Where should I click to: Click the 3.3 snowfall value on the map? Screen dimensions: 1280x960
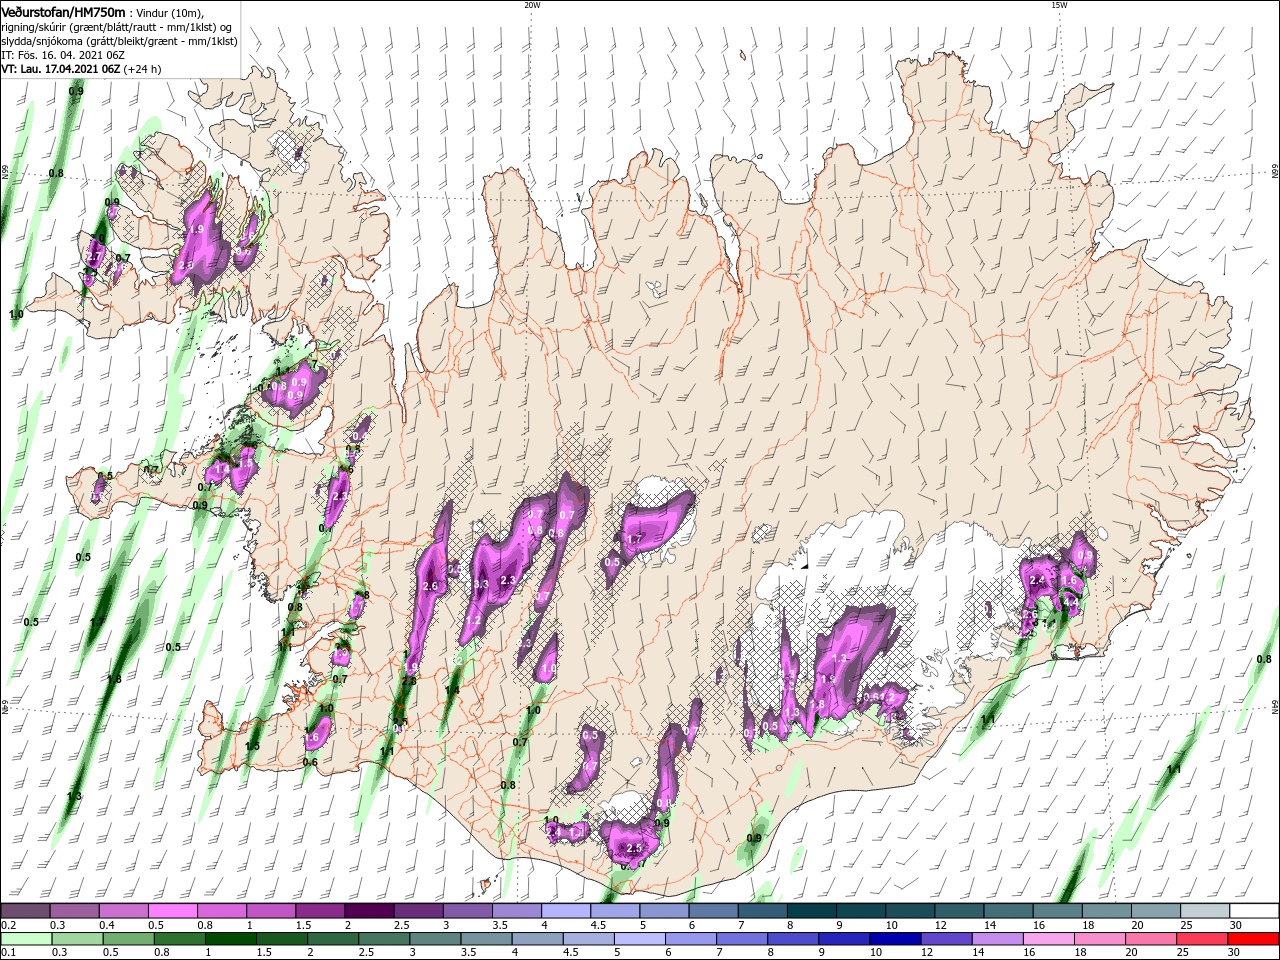481,584
